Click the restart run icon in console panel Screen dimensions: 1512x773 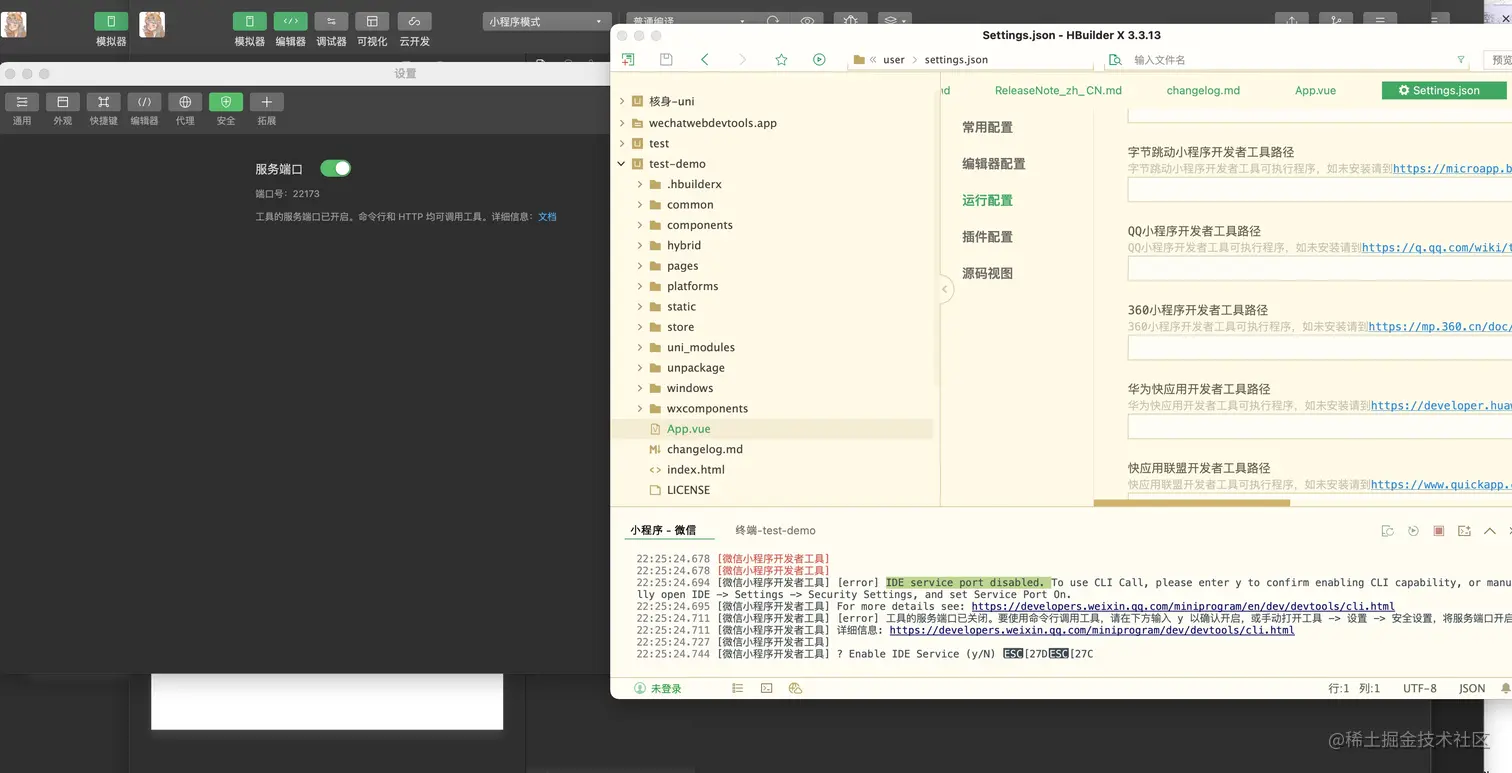[x=1413, y=531]
